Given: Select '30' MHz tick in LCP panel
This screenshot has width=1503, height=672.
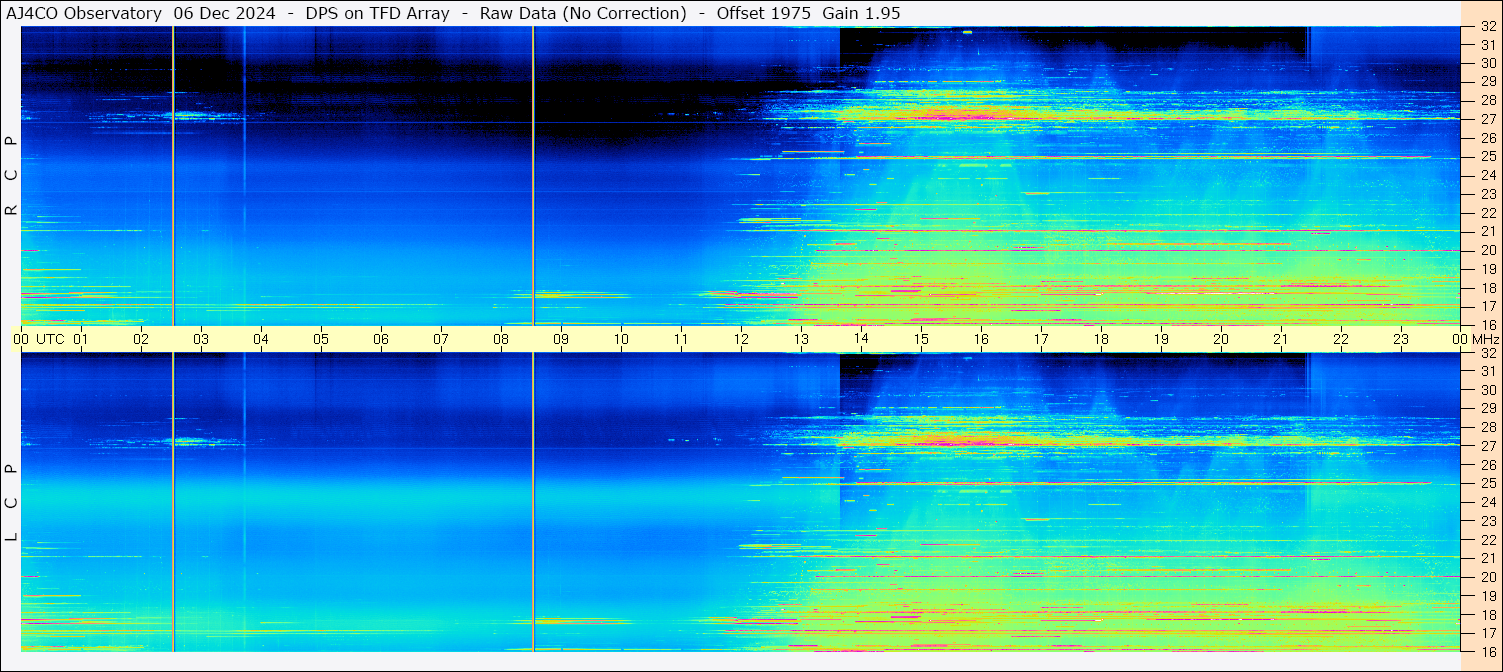Looking at the screenshot, I should (x=1487, y=390).
